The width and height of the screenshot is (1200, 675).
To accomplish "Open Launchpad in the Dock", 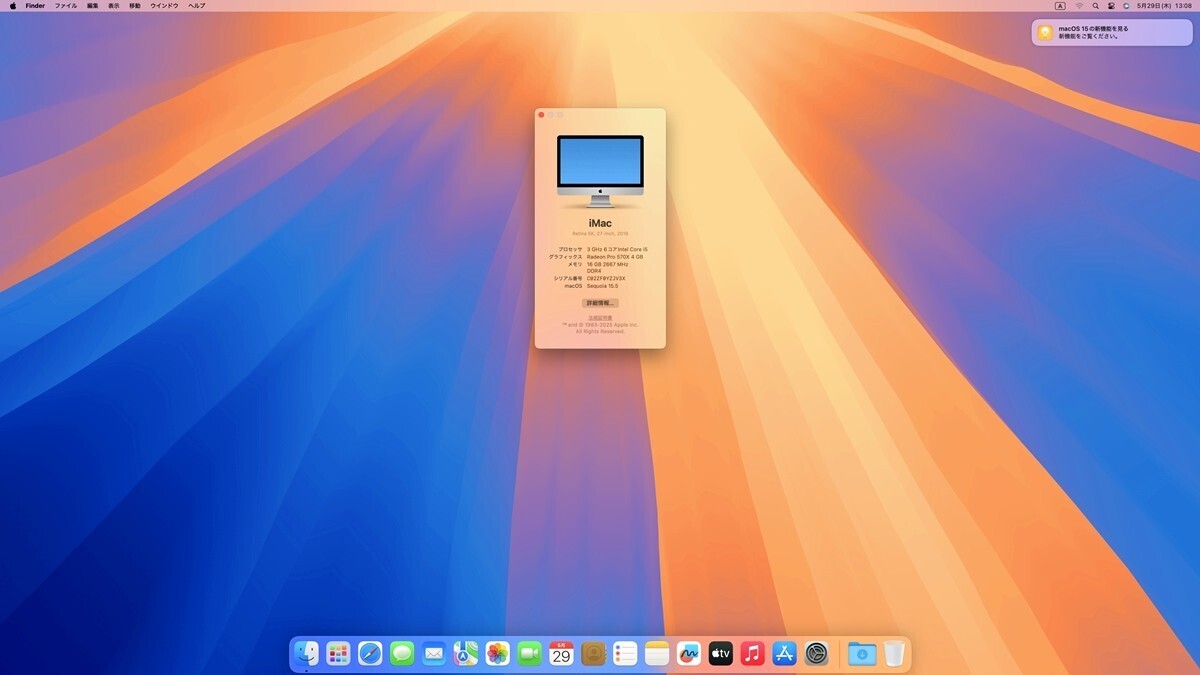I will coord(339,654).
